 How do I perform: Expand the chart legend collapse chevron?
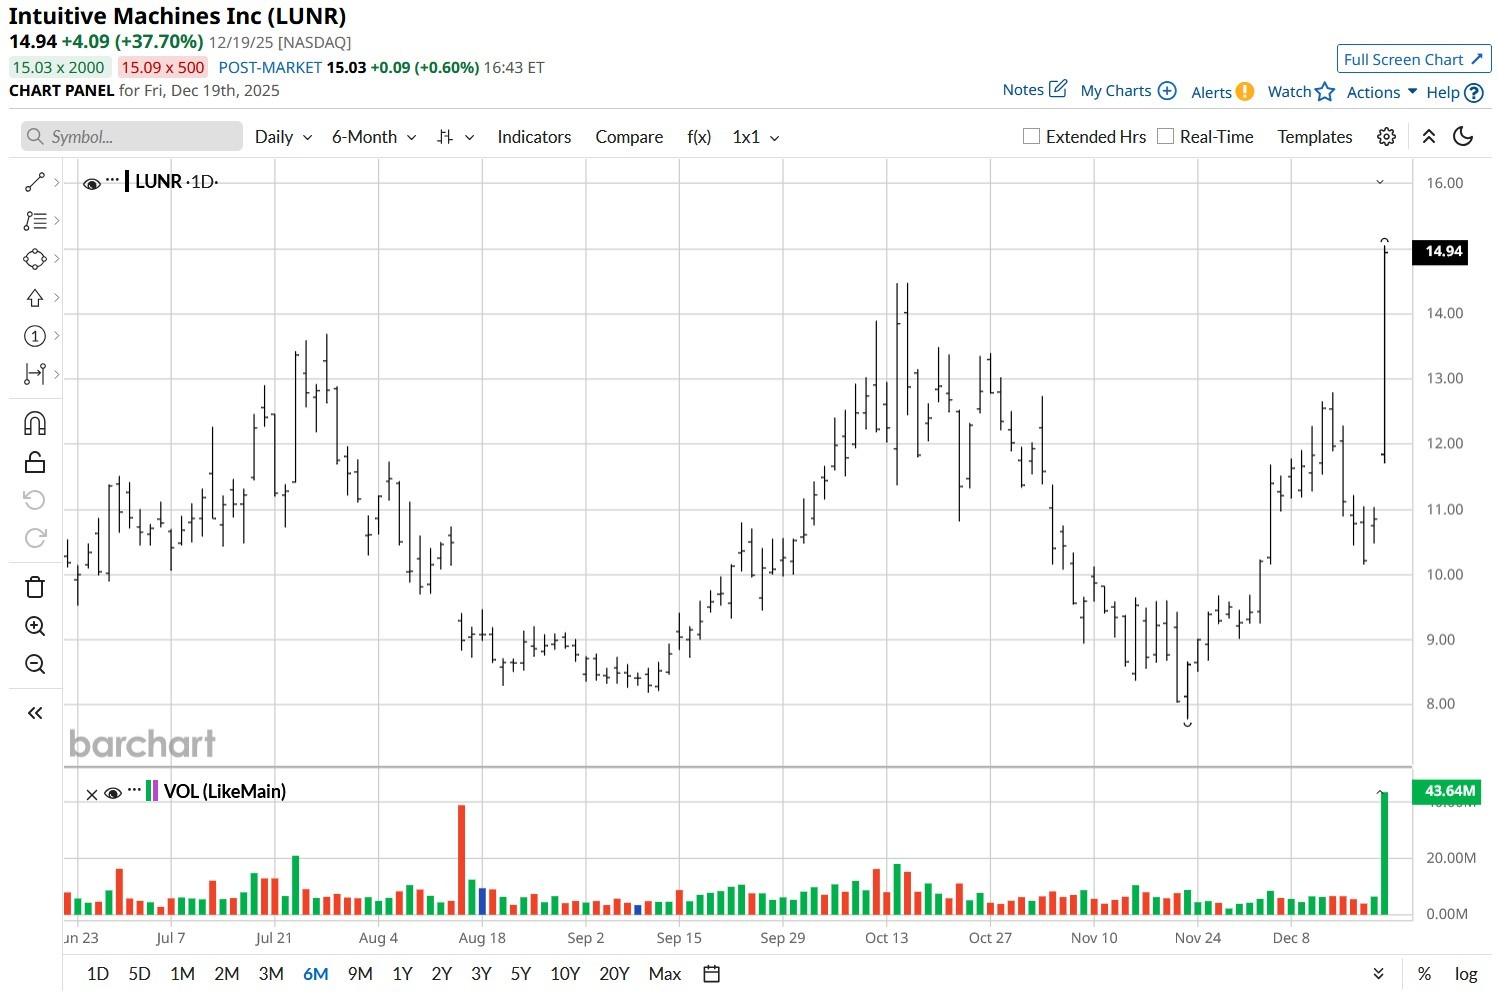pos(1380,182)
